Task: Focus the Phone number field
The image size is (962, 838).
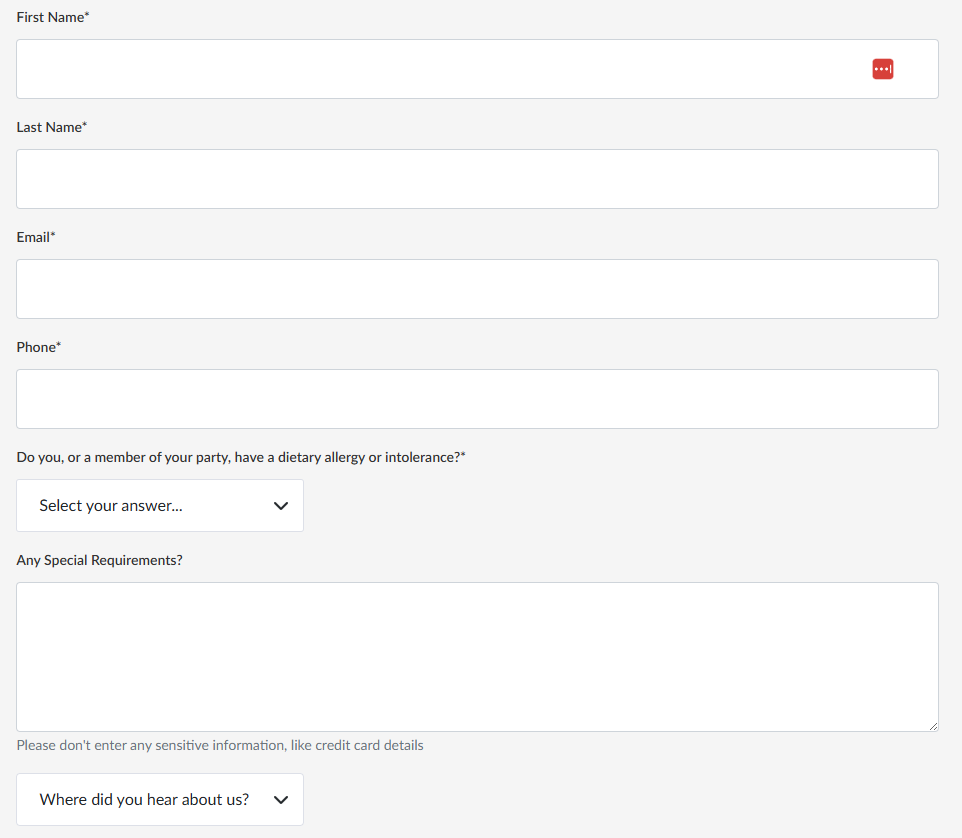Action: click(x=477, y=399)
